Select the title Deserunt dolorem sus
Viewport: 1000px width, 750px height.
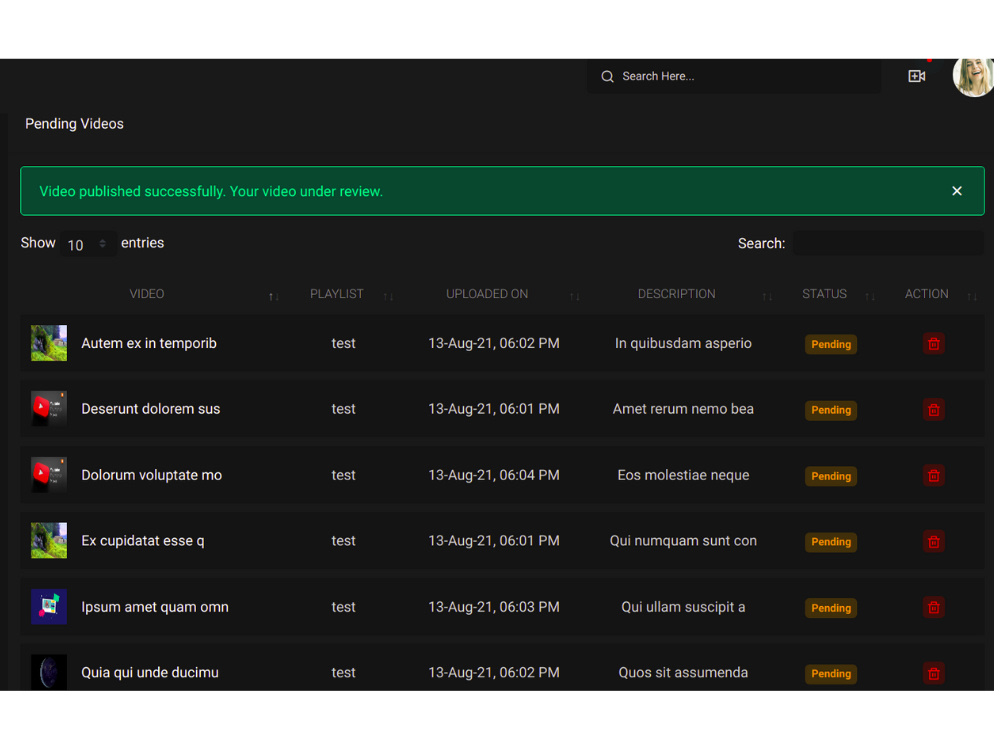[x=151, y=409]
